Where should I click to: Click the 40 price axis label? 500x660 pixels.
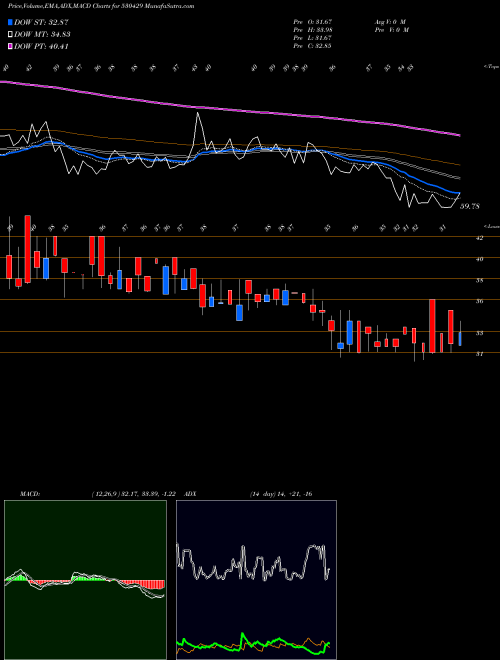[479, 259]
